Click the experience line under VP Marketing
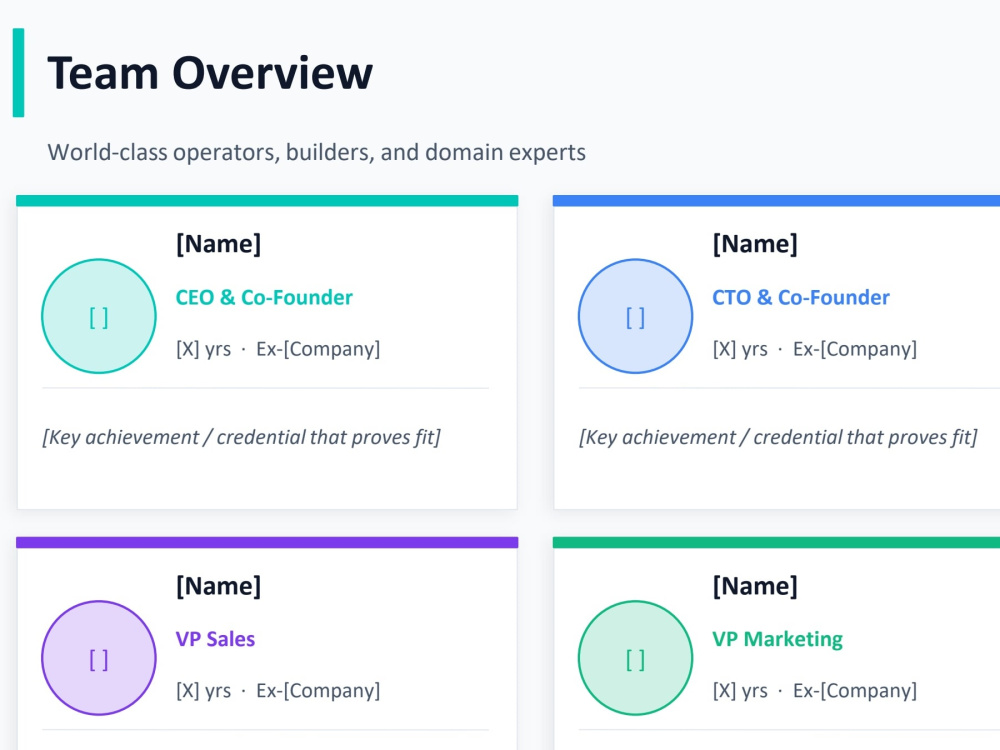1000x750 pixels. coord(815,691)
